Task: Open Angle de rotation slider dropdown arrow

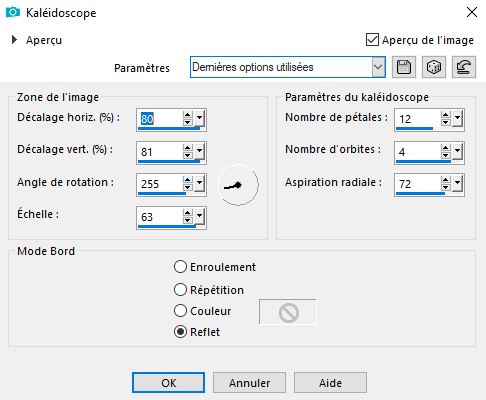Action: point(199,183)
